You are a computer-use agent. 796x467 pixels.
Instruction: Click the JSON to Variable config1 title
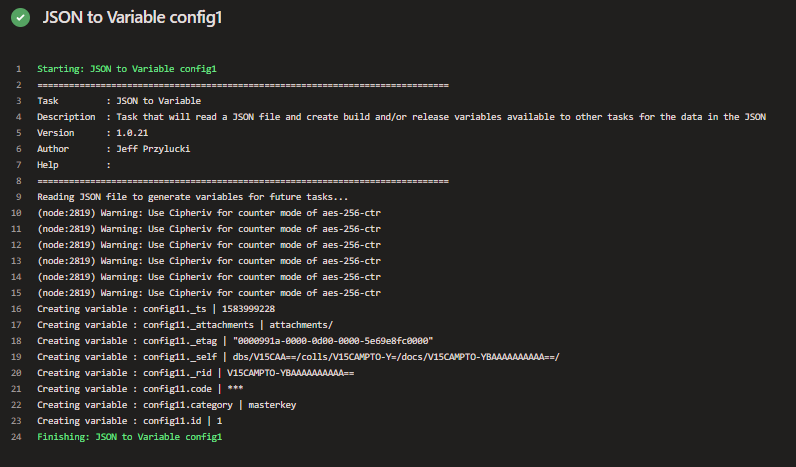132,18
